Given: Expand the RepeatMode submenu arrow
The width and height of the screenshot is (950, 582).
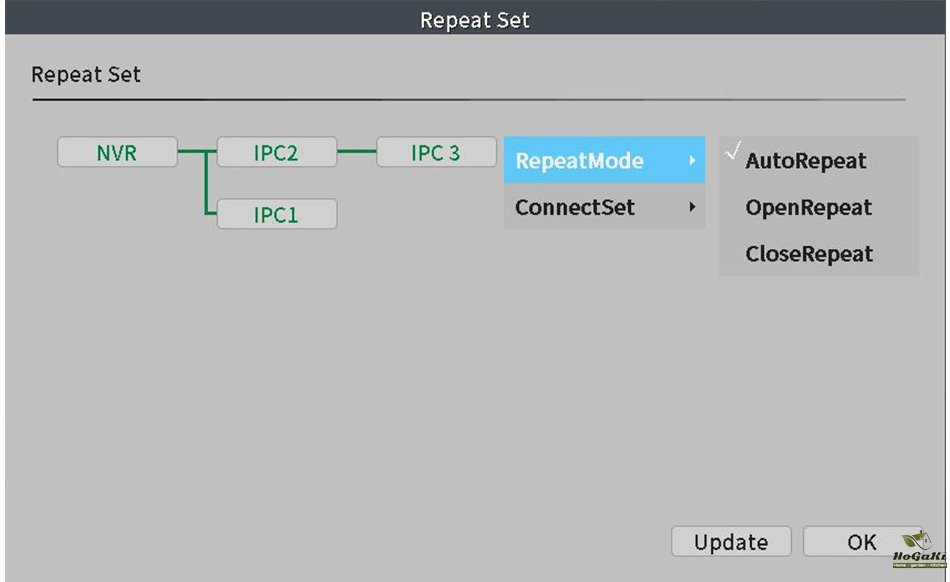Looking at the screenshot, I should point(691,161).
